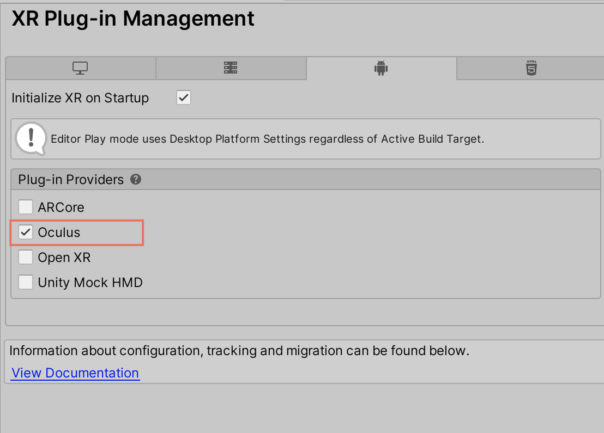Tick the Unity Mock HMD checkbox
This screenshot has height=433, width=604.
click(26, 282)
